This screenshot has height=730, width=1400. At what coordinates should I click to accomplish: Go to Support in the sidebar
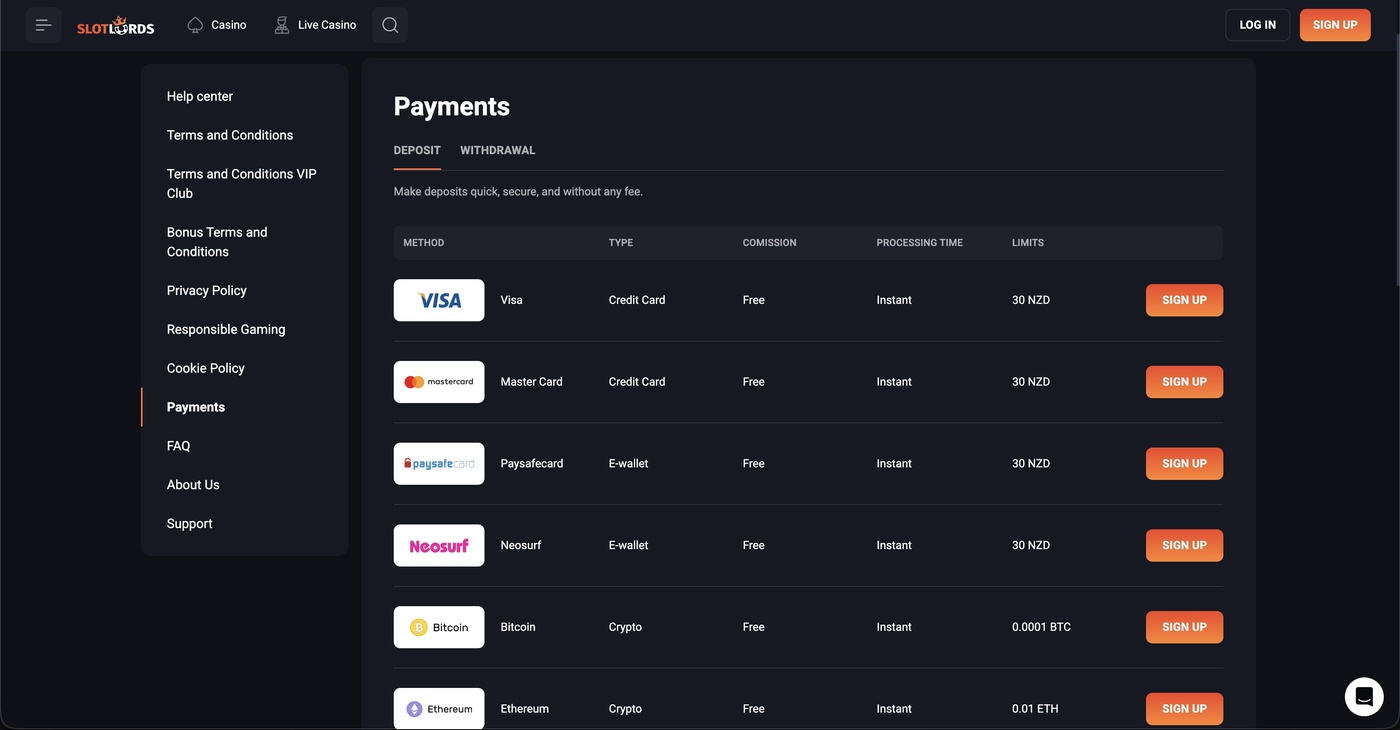(x=190, y=524)
